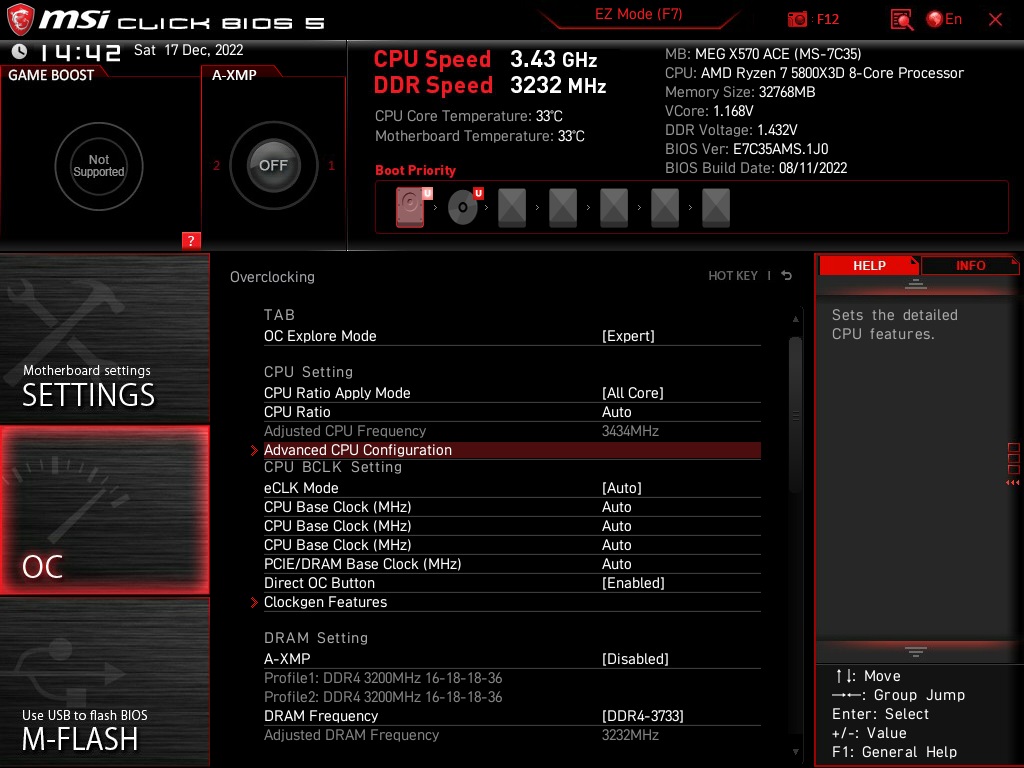Open the HOT KEY list
1024x768 pixels.
(733, 276)
